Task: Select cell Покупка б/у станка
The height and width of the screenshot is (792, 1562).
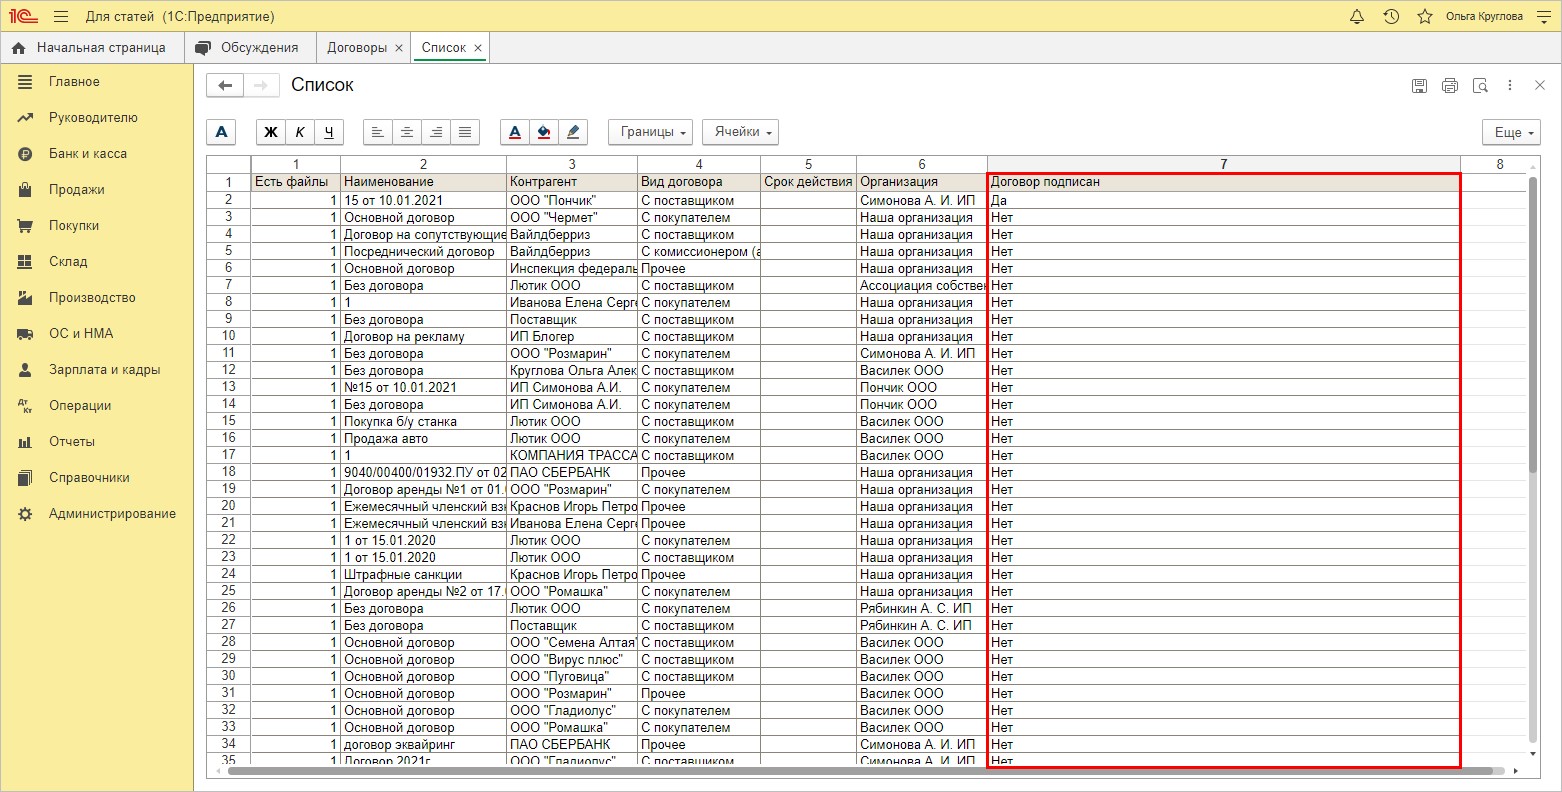Action: point(423,421)
